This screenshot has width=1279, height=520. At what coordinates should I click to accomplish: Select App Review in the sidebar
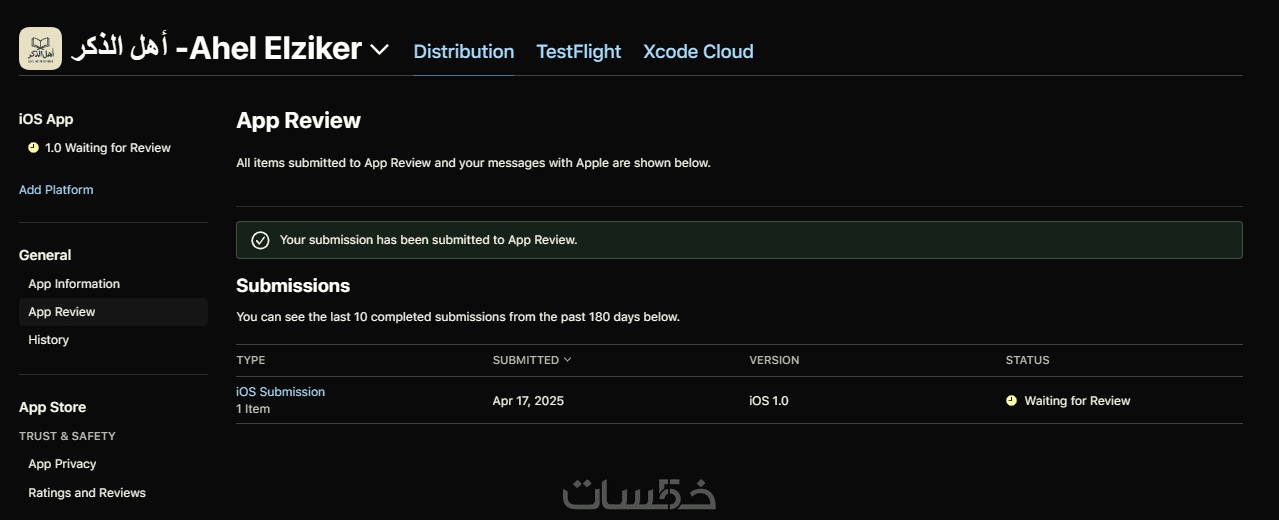click(62, 312)
